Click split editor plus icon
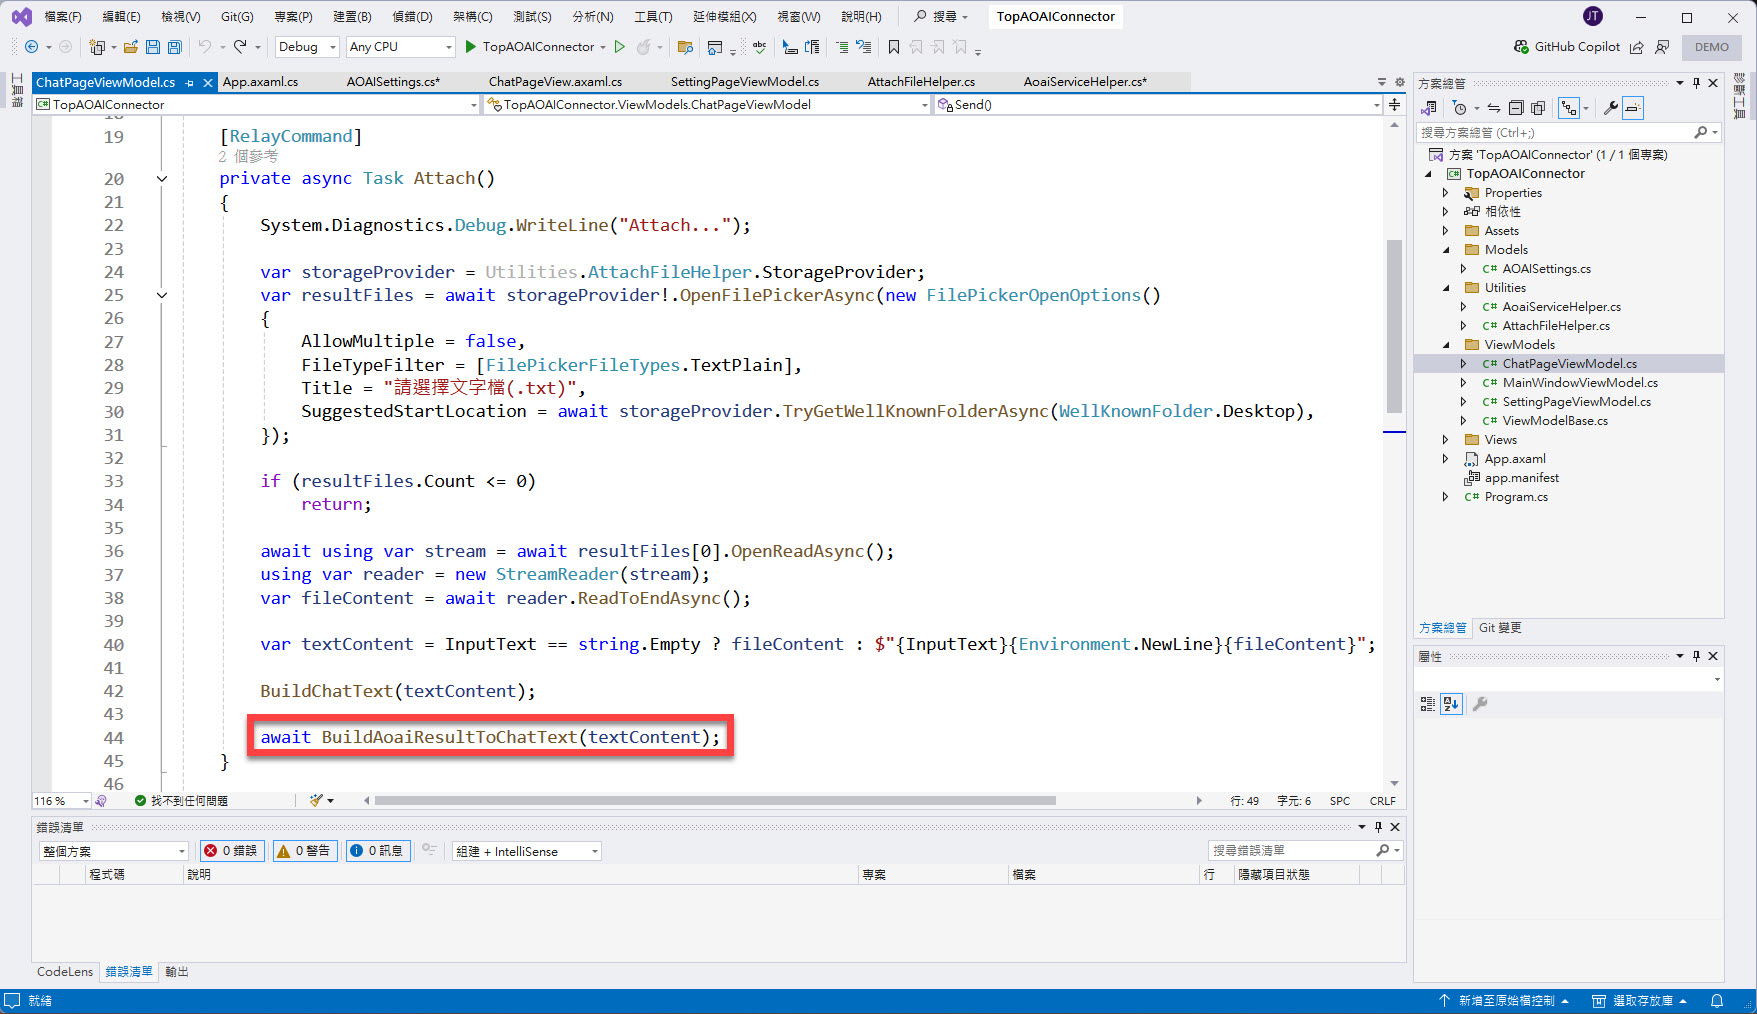This screenshot has height=1014, width=1757. (1395, 104)
